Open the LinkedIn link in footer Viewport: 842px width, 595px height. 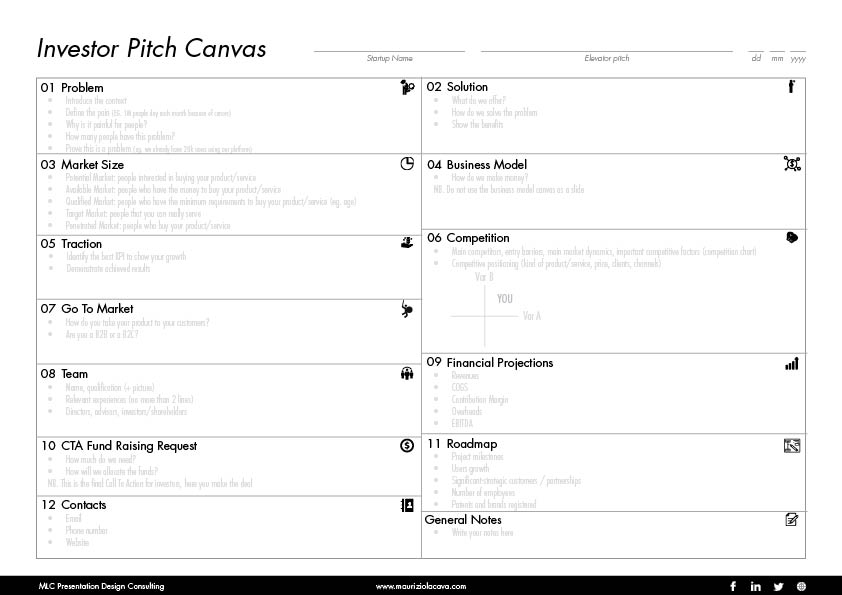click(756, 586)
